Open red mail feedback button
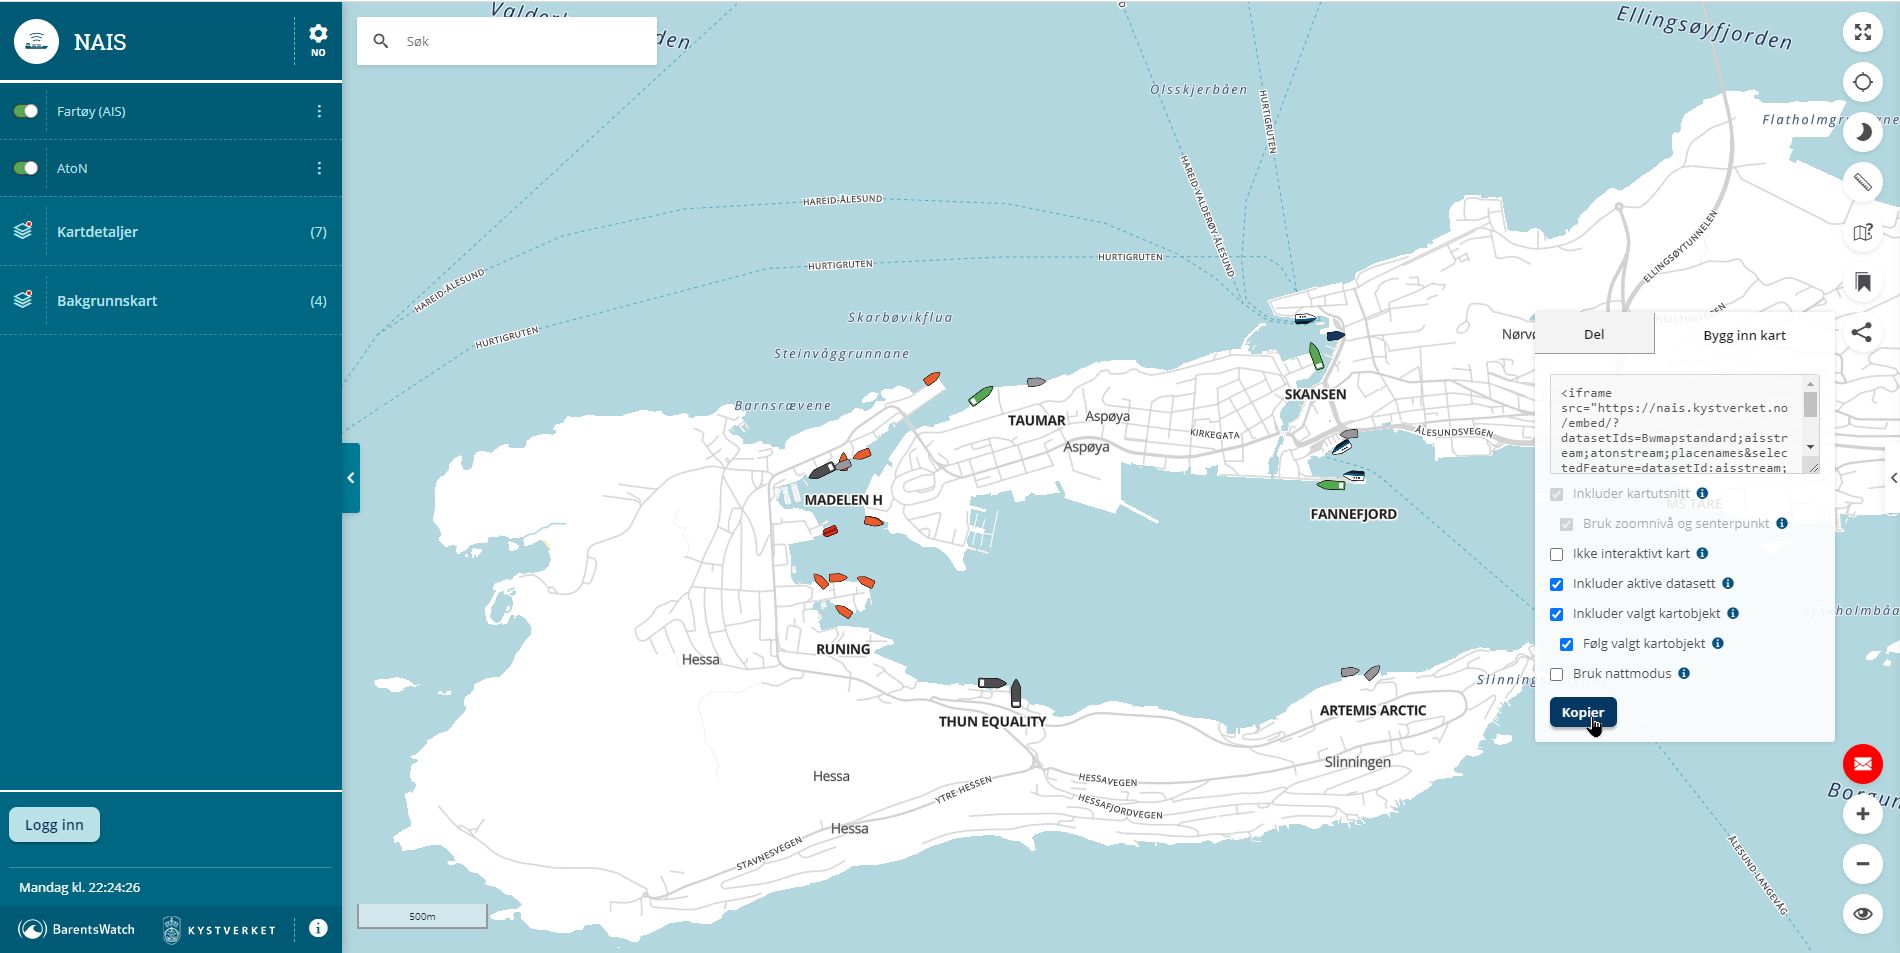 tap(1862, 765)
